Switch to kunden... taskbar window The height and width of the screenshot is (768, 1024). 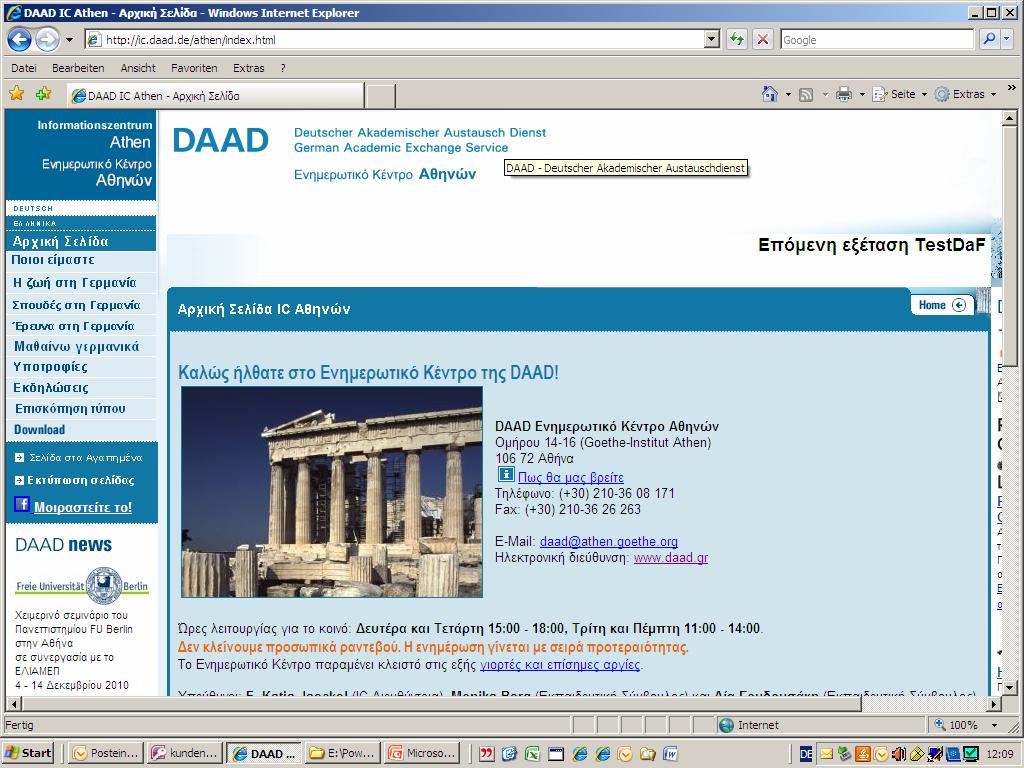click(x=184, y=753)
